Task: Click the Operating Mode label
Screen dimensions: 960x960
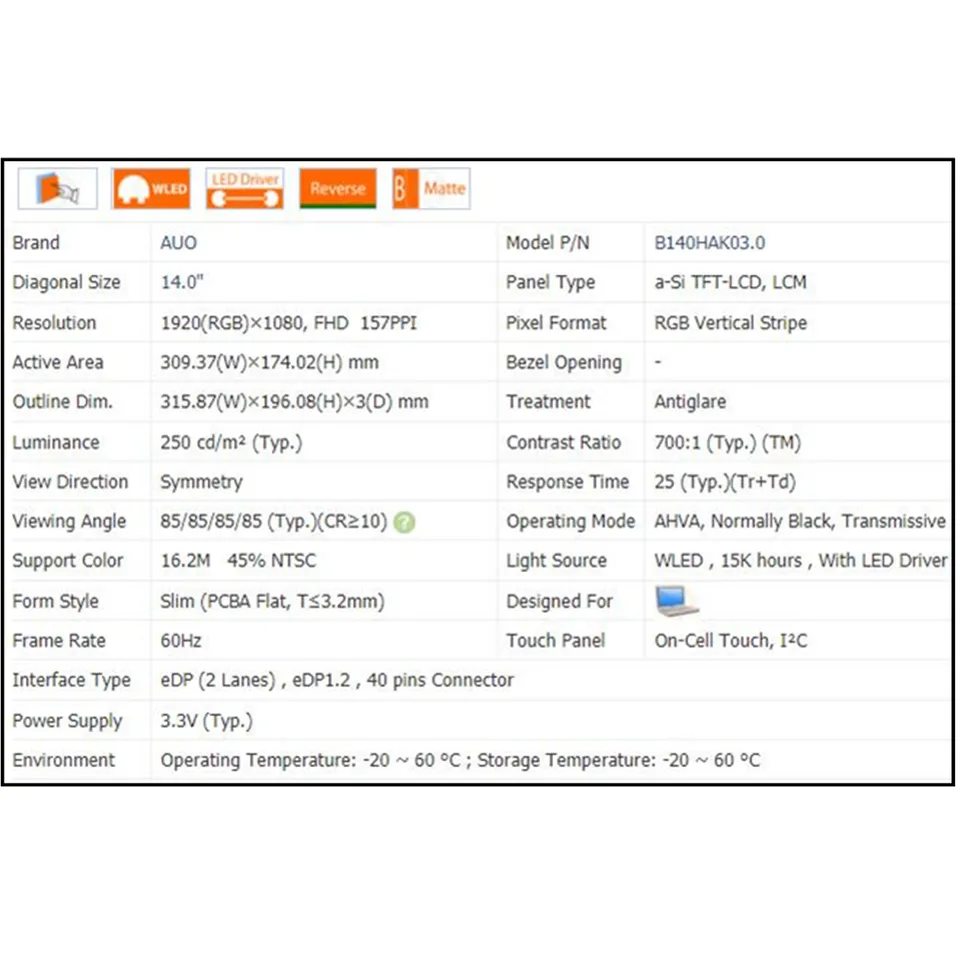Action: click(x=571, y=522)
